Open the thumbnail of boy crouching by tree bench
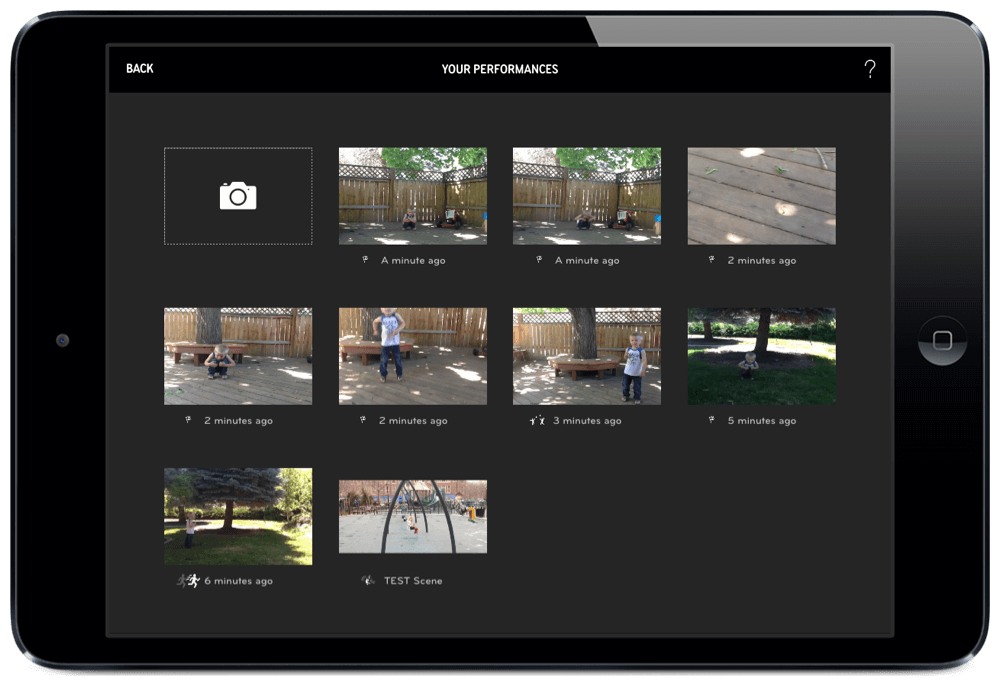This screenshot has width=1000, height=686. coord(238,356)
